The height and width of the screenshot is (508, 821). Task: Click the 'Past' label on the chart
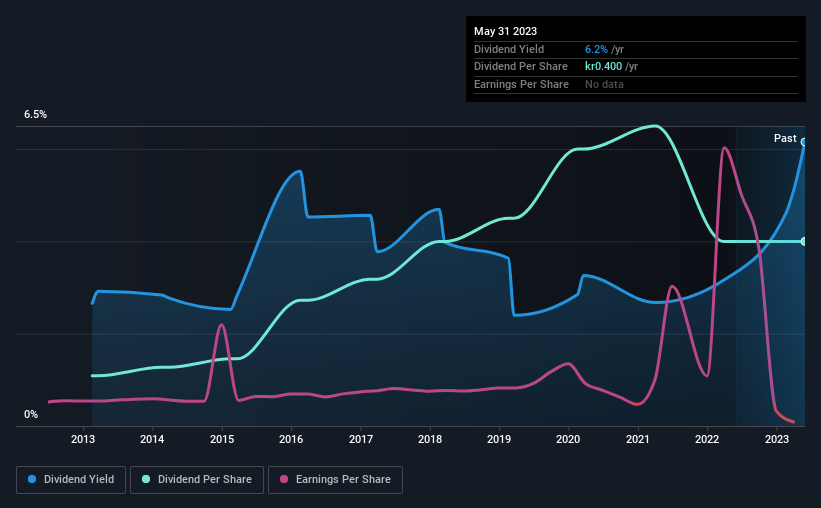(x=785, y=138)
